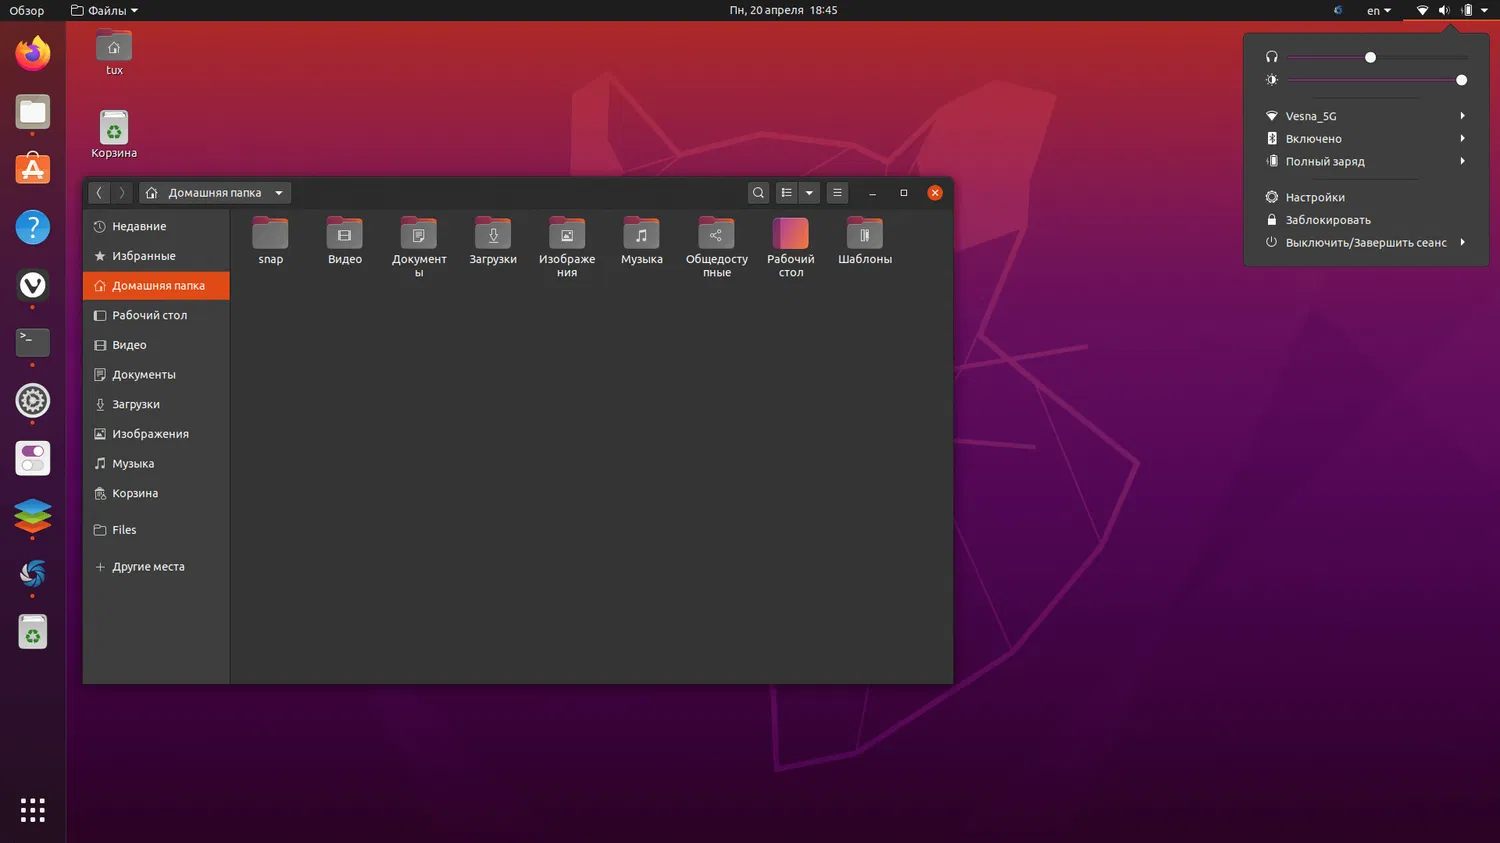Expand the Vesna_5G Wi-Fi submenu
The image size is (1500, 843).
(1462, 116)
